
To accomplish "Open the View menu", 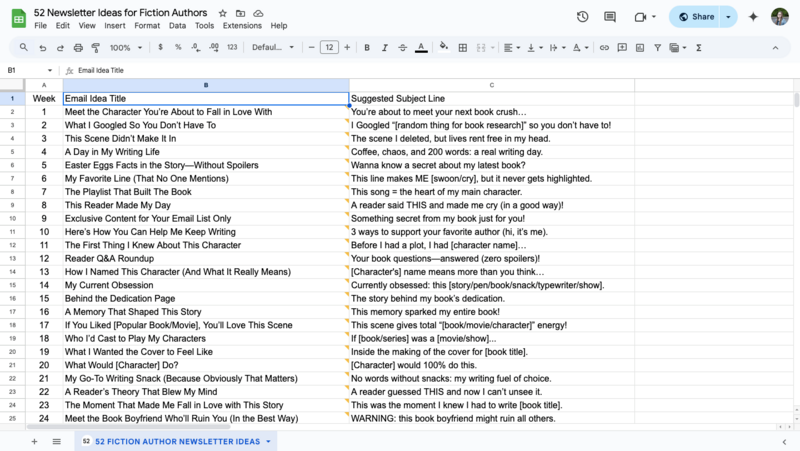I will point(87,26).
